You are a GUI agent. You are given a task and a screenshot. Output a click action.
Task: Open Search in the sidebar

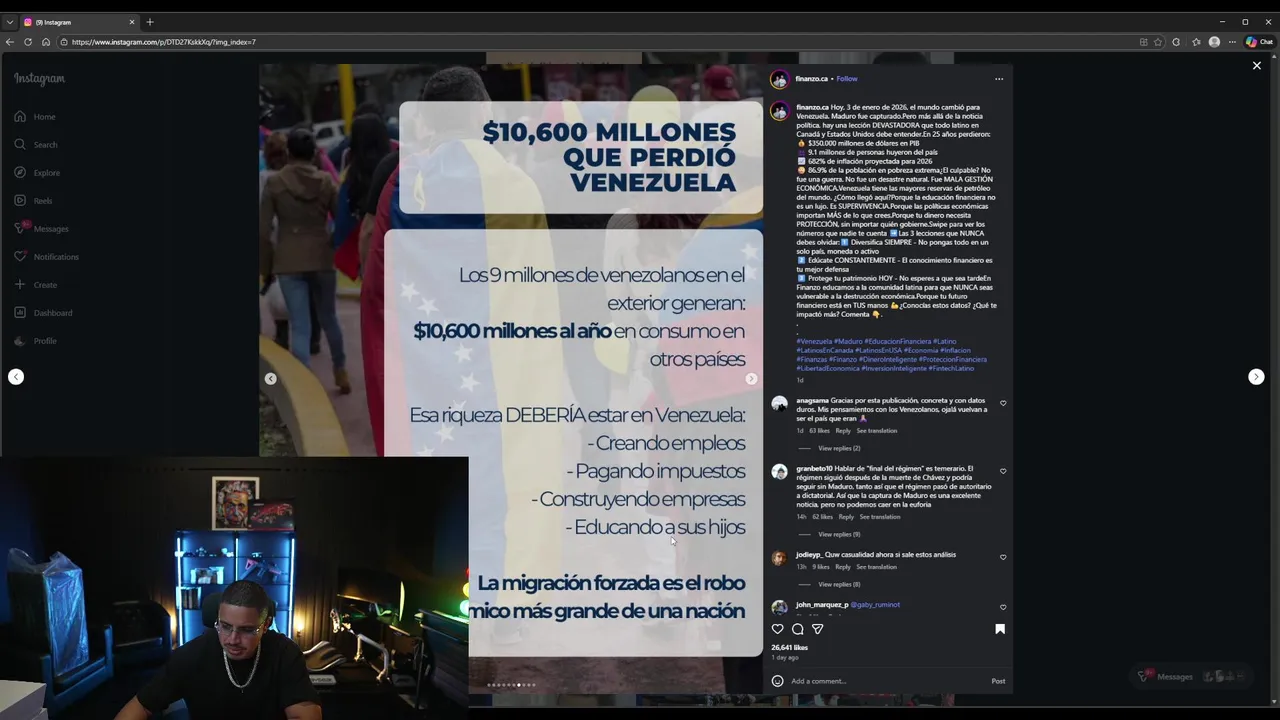pos(35,145)
